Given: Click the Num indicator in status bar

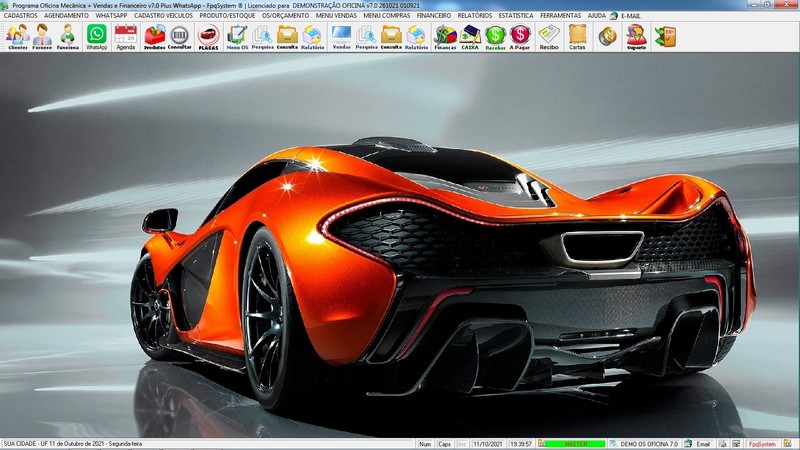Looking at the screenshot, I should pyautogui.click(x=425, y=444).
